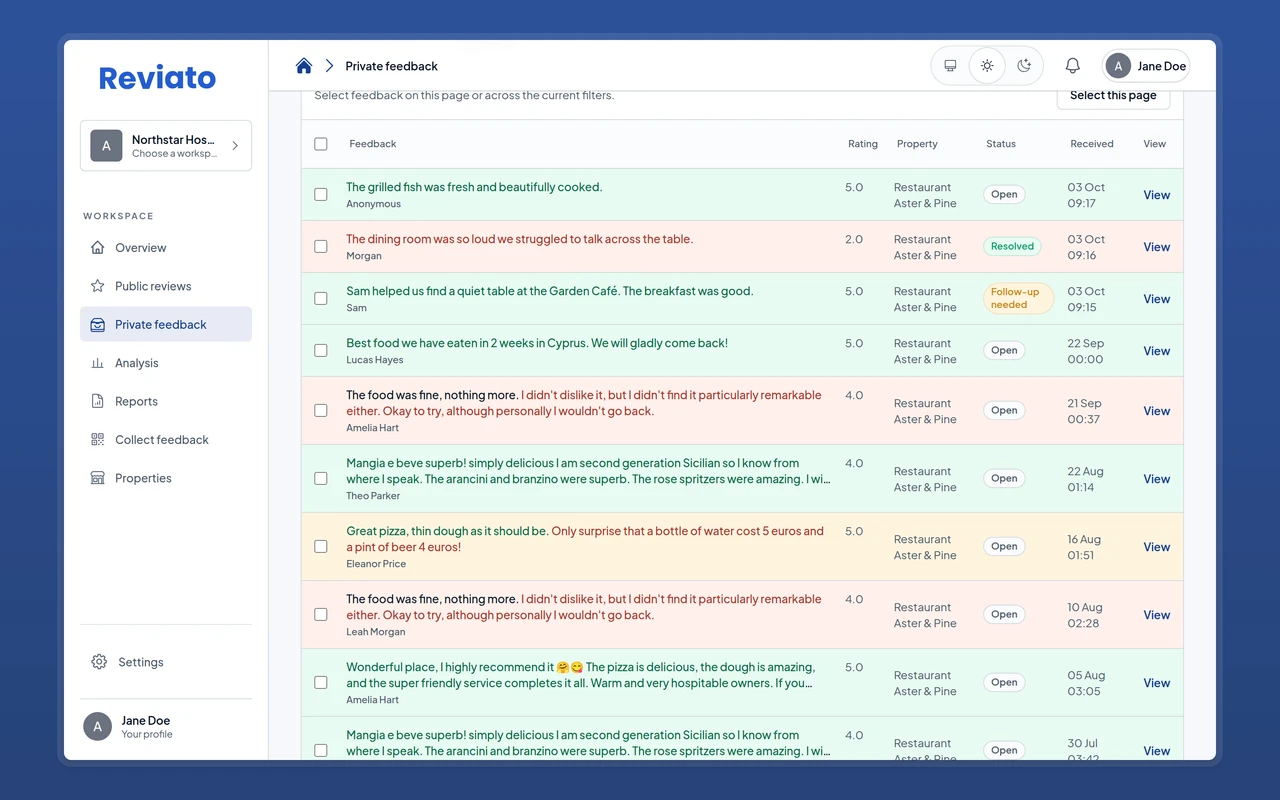Click the Collect feedback QR code icon
The width and height of the screenshot is (1280, 800).
point(97,440)
